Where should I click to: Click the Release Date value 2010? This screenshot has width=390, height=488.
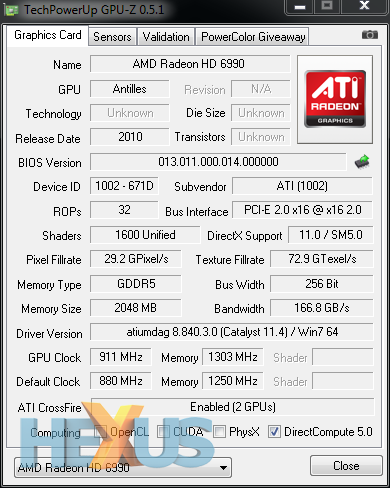(130, 137)
